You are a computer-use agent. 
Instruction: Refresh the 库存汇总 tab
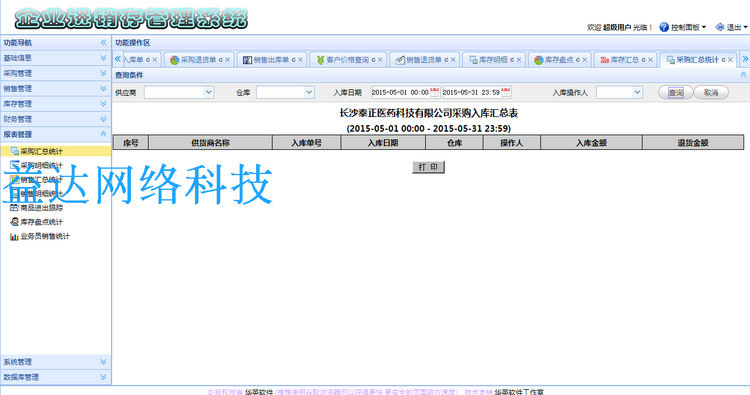click(x=643, y=60)
